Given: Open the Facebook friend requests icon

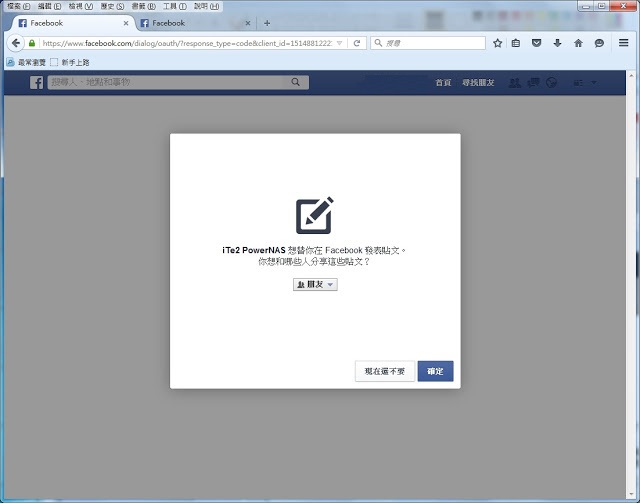Looking at the screenshot, I should (514, 83).
